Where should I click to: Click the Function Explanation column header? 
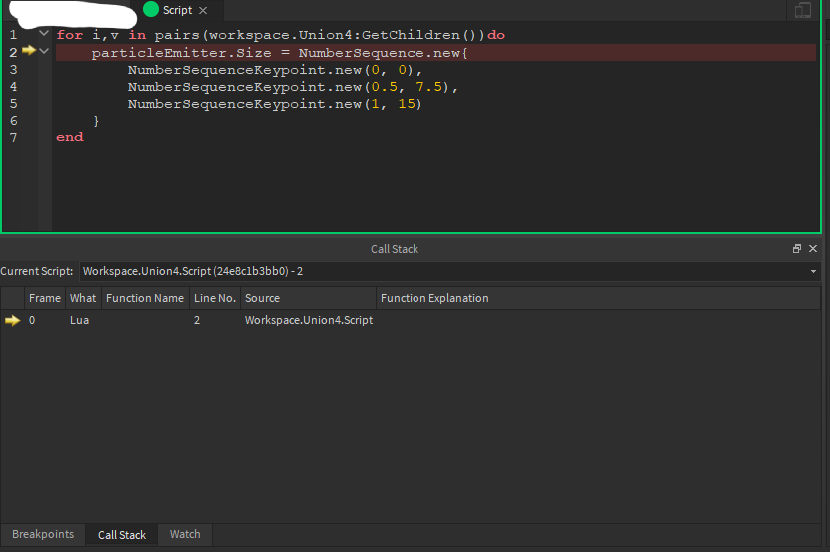point(598,298)
